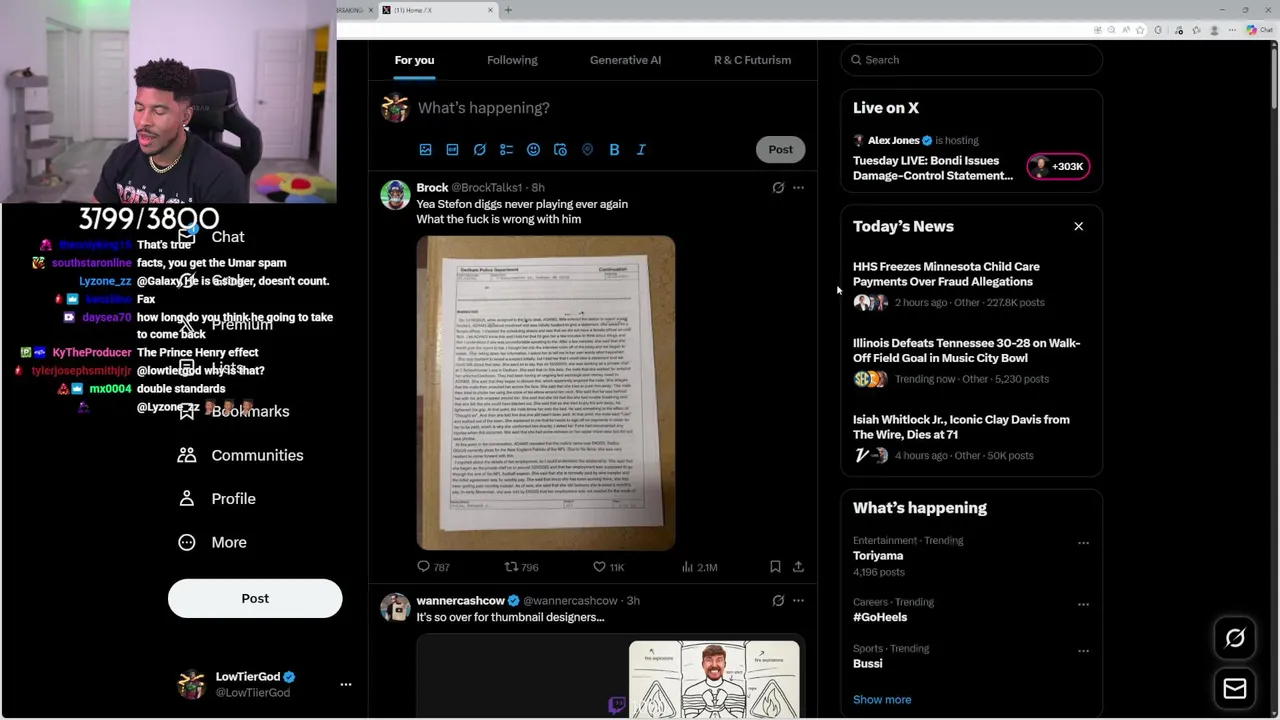
Task: Open floating Grok button at bottom right
Action: (x=1235, y=638)
